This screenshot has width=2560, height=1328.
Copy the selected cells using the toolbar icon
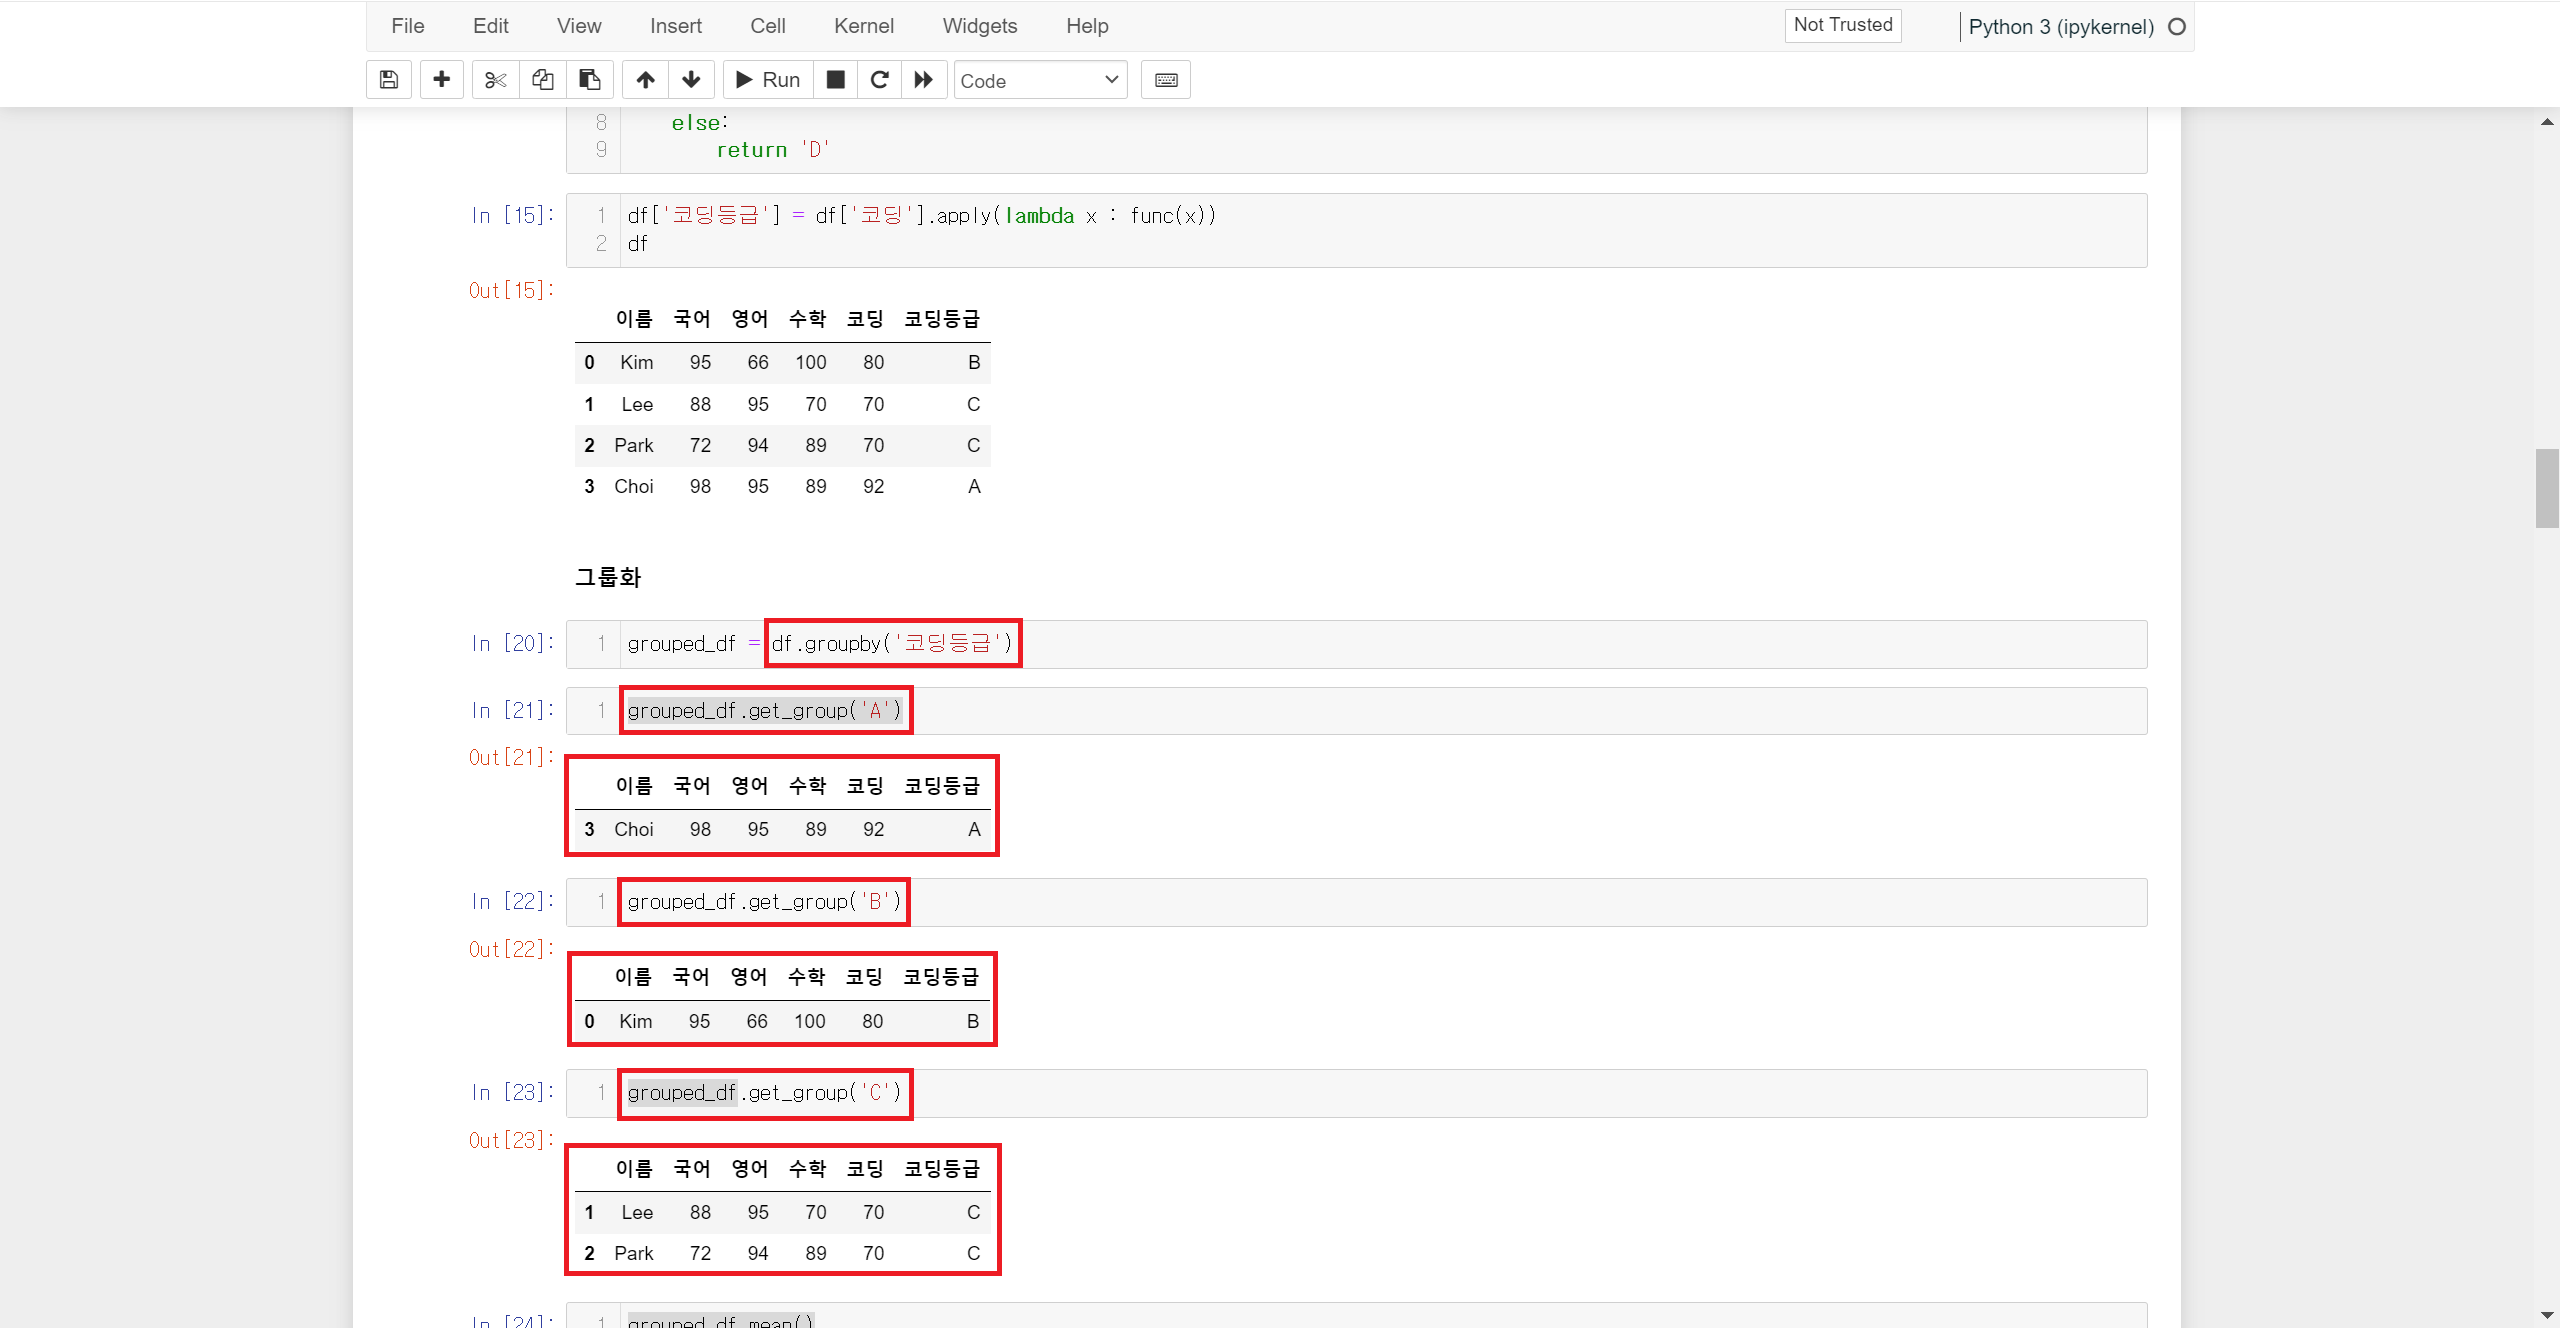pyautogui.click(x=542, y=80)
